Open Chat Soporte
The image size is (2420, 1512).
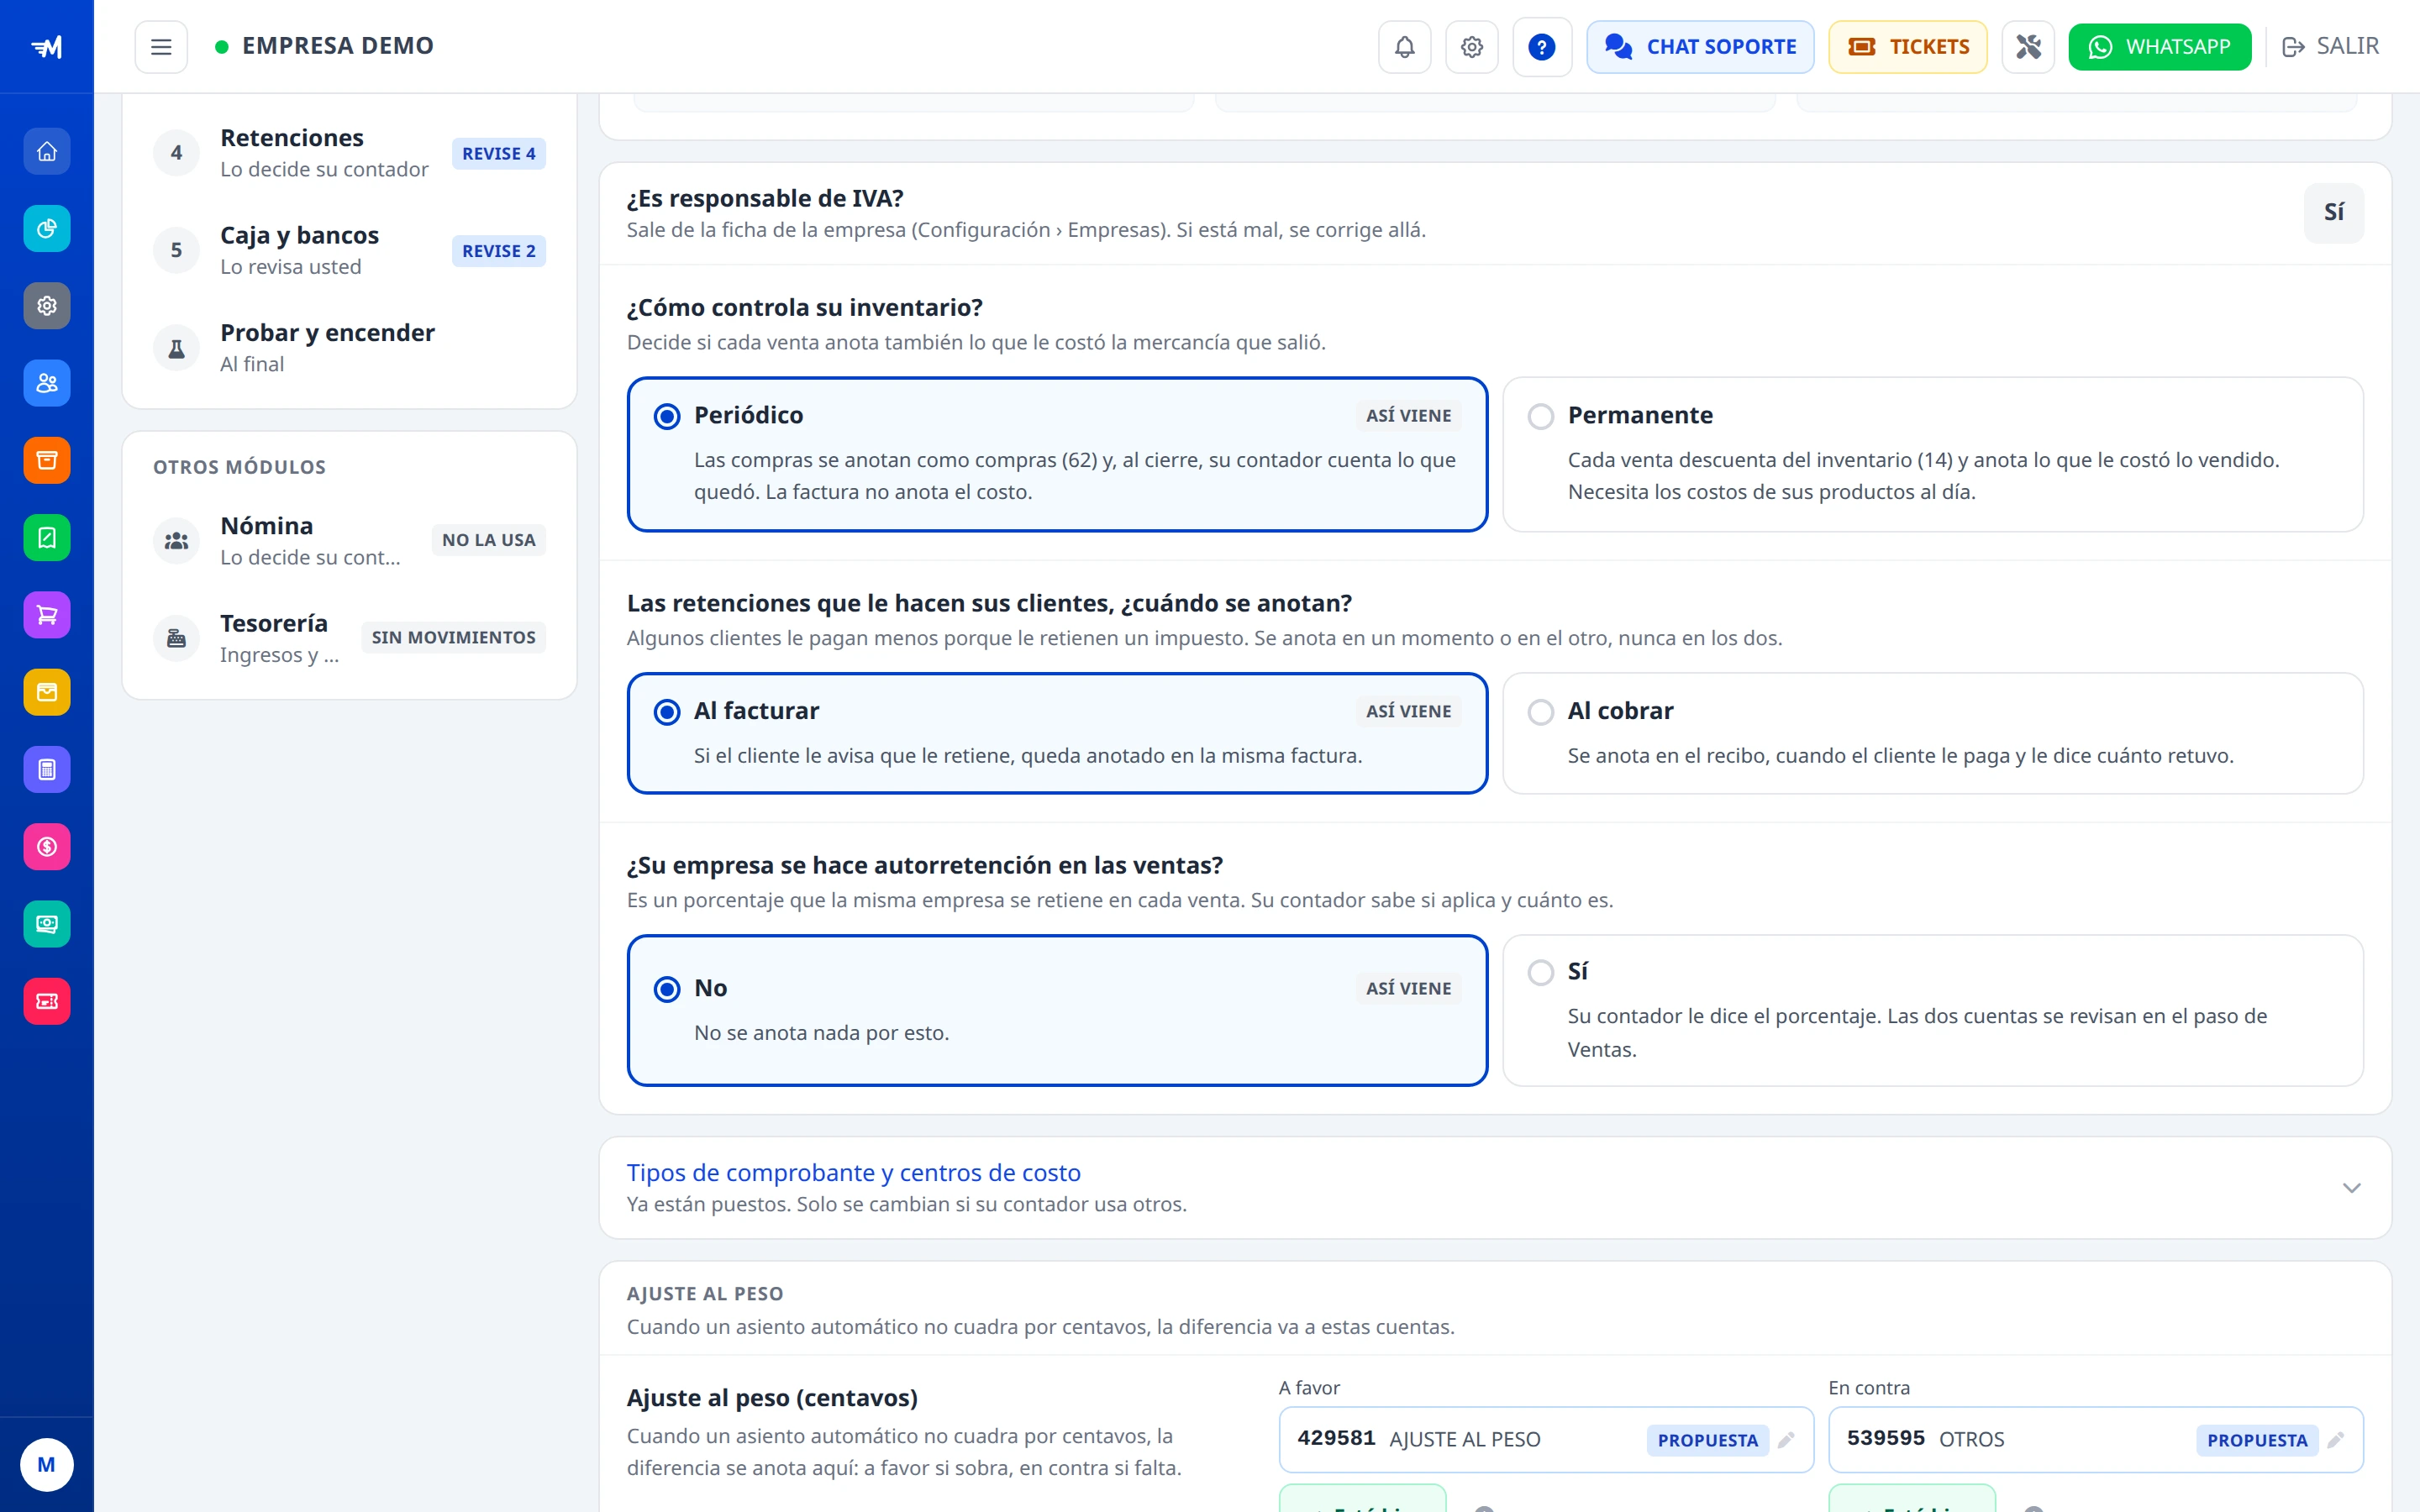click(1700, 47)
